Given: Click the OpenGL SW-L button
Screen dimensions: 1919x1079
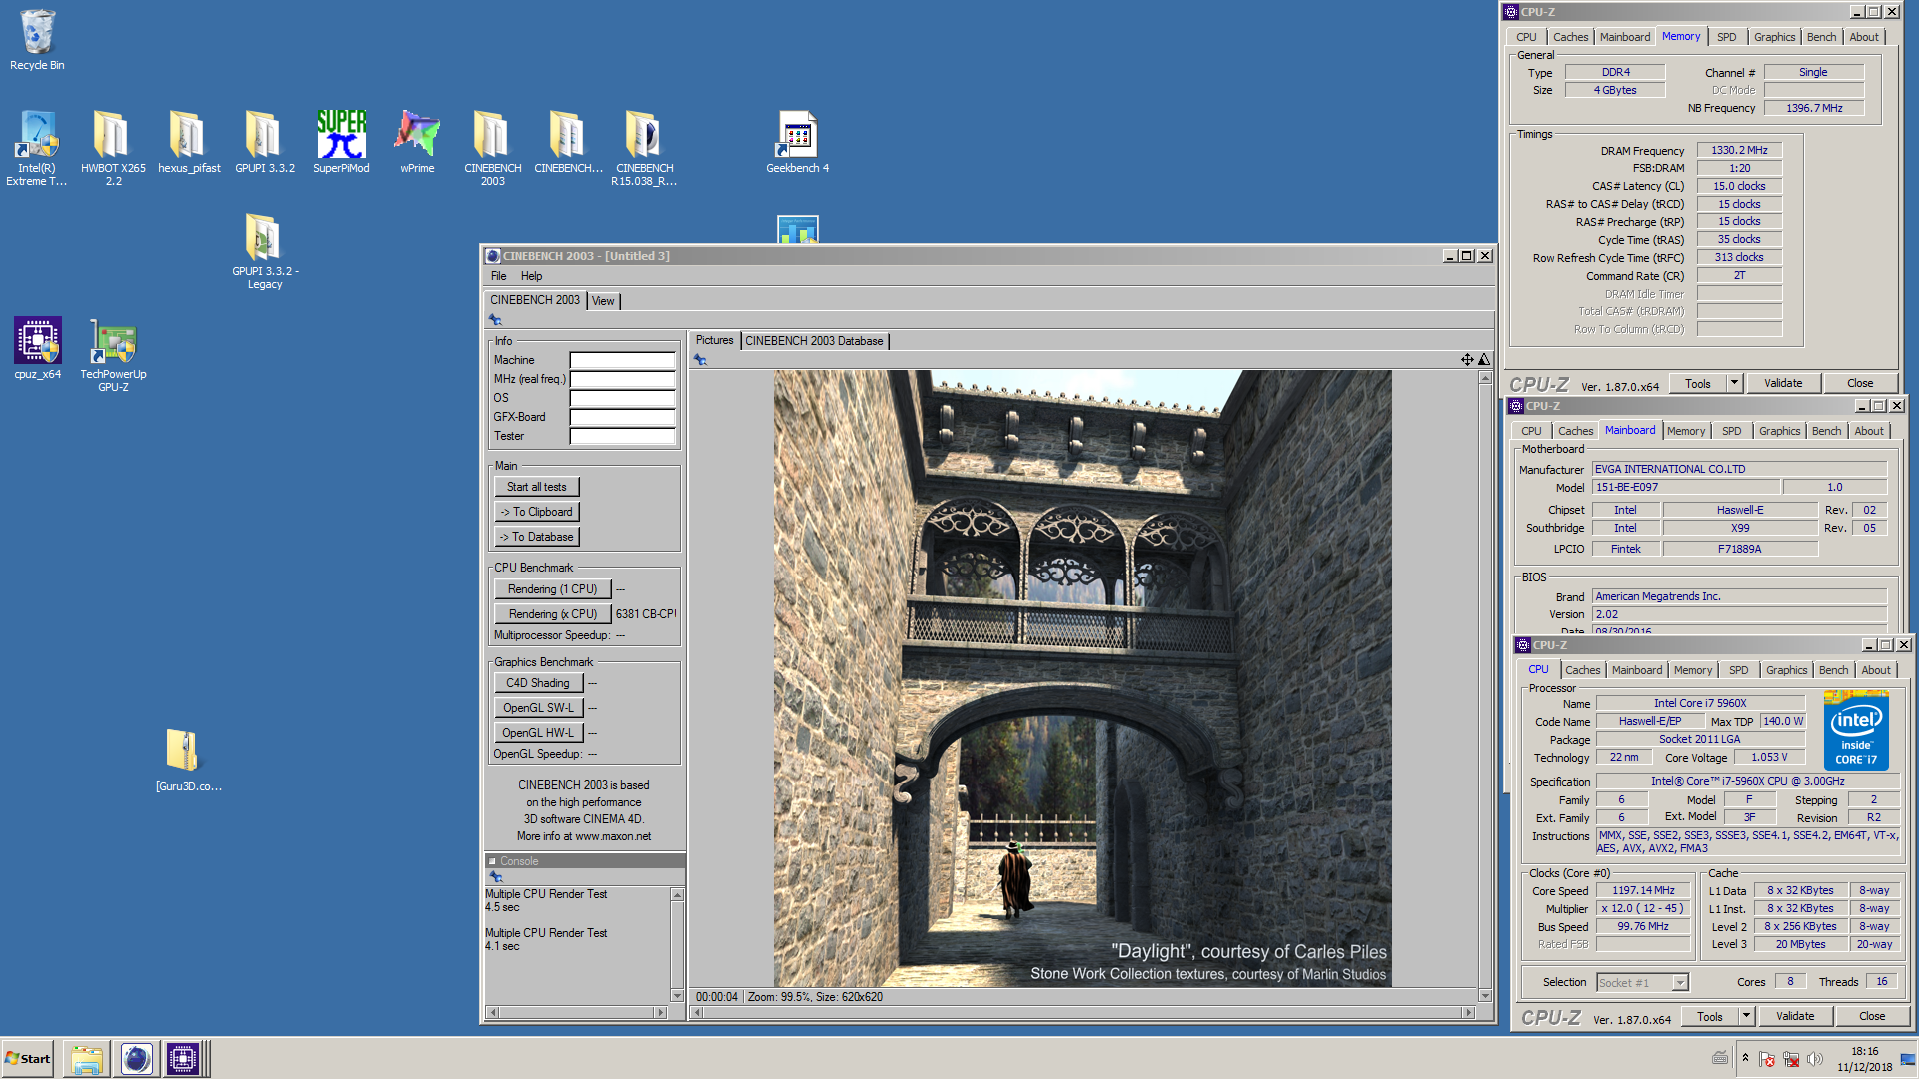Looking at the screenshot, I should (x=537, y=708).
